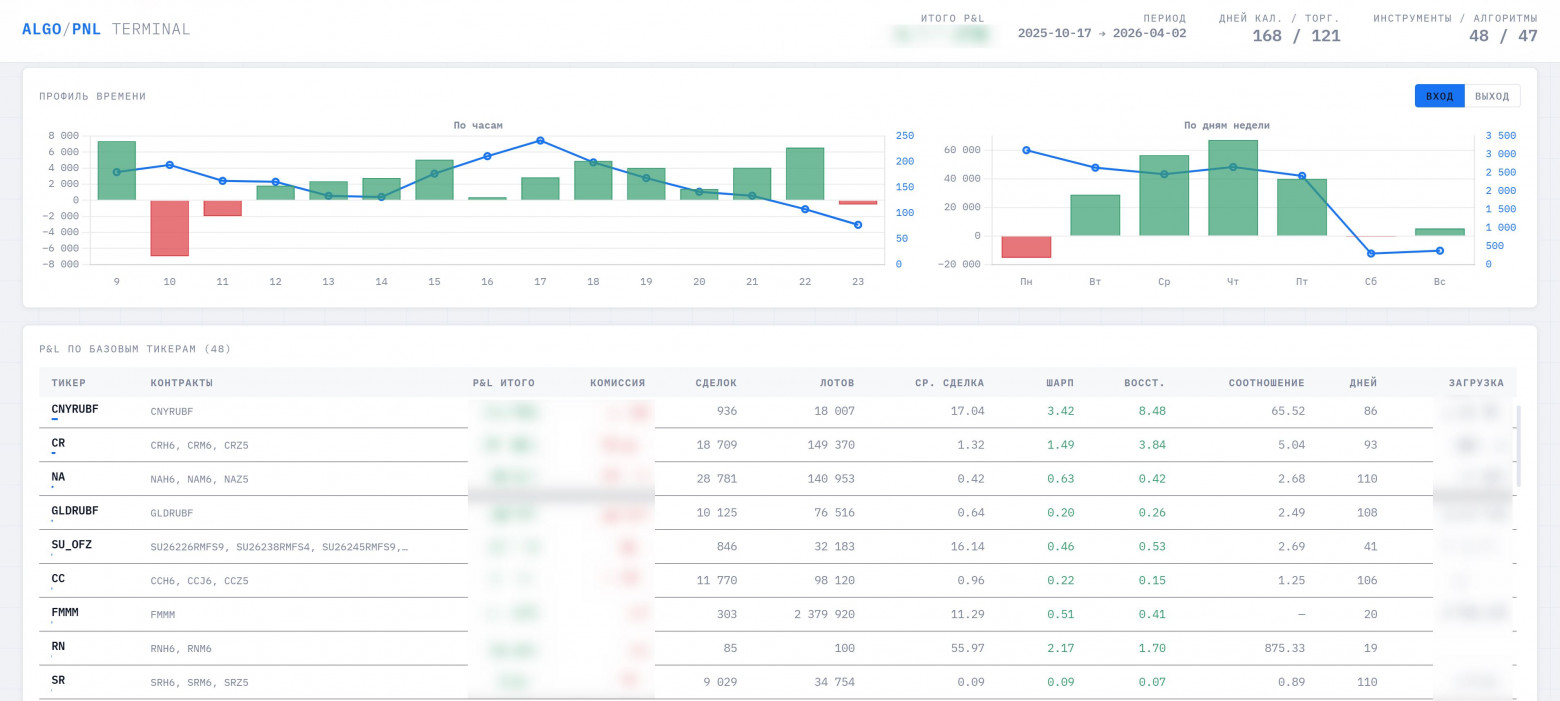Sort by ВОССТ. column header

click(1144, 383)
